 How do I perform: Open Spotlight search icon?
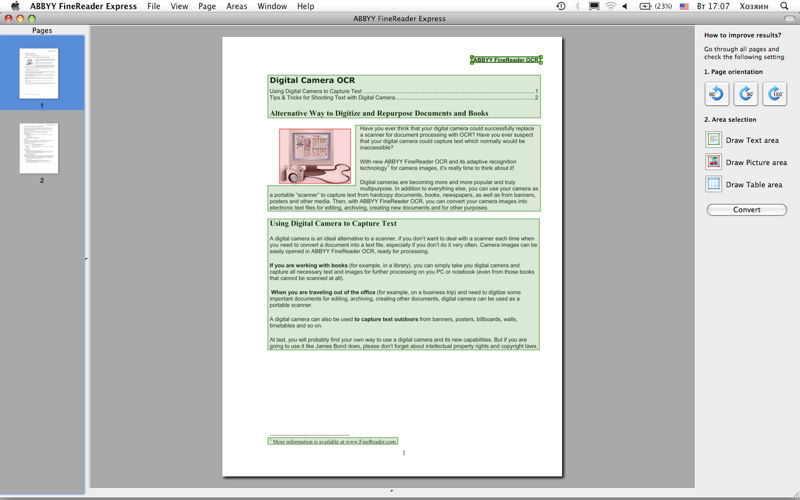pyautogui.click(x=784, y=6)
